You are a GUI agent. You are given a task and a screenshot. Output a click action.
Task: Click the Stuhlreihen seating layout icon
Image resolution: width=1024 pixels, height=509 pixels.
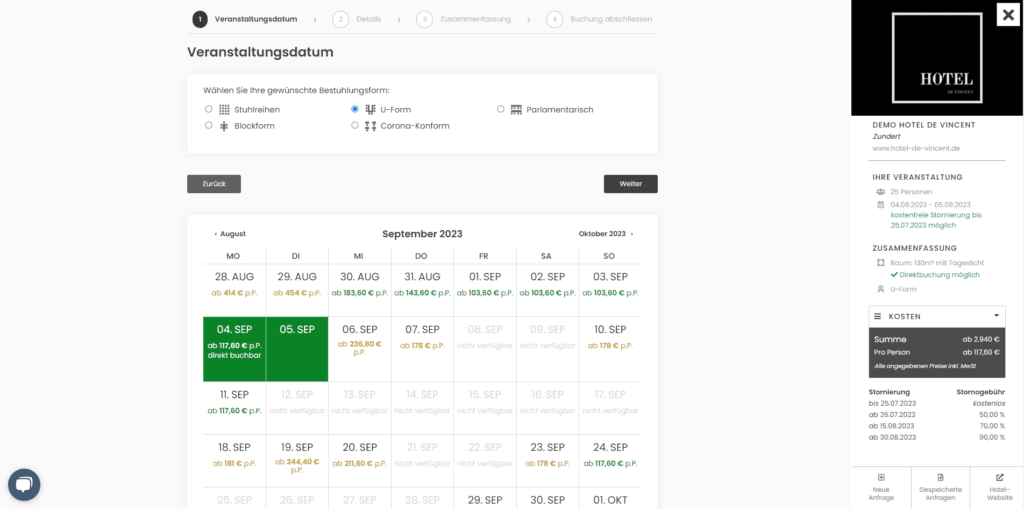[224, 109]
